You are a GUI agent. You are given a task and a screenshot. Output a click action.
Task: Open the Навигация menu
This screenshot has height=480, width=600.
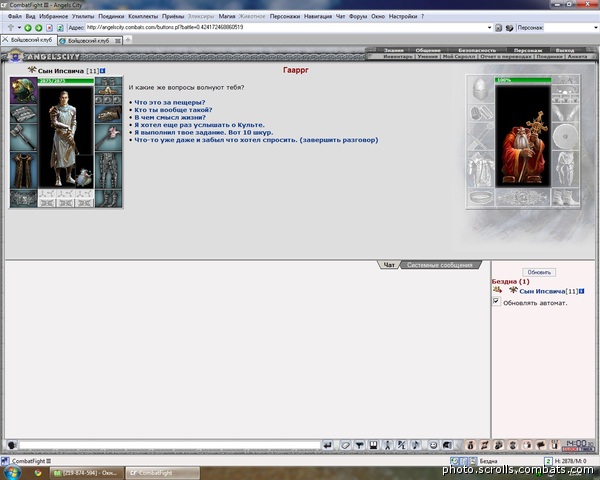click(318, 16)
